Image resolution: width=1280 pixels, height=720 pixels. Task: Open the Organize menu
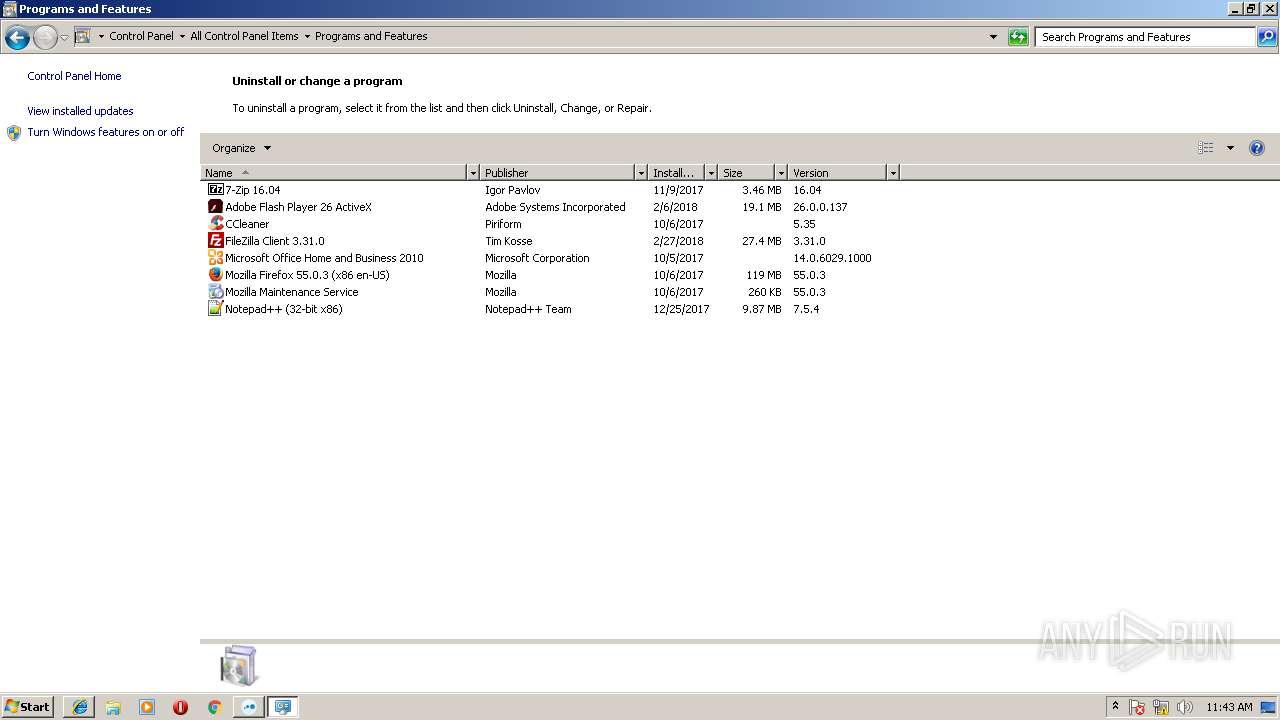[241, 148]
